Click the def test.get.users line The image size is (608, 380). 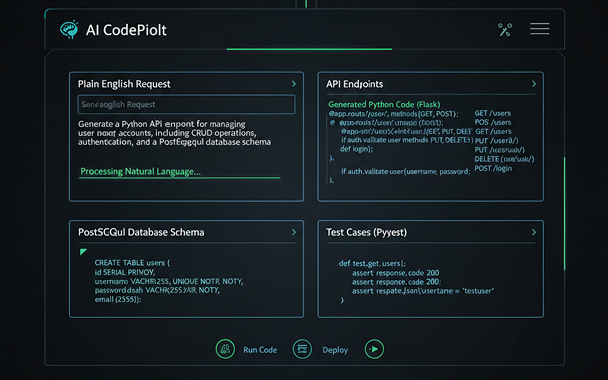coord(372,263)
